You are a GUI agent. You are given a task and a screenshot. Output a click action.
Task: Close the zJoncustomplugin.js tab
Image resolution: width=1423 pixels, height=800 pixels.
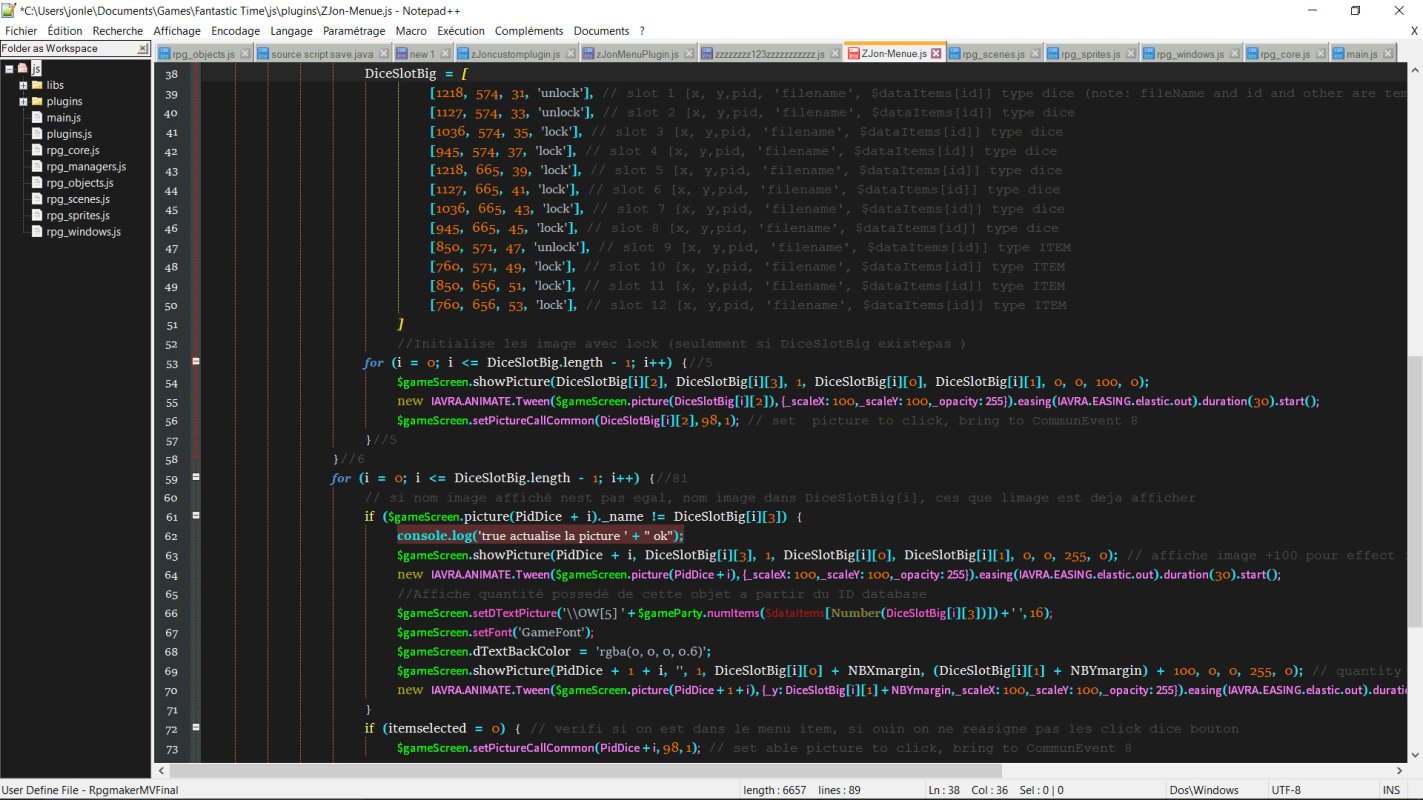[x=570, y=54]
